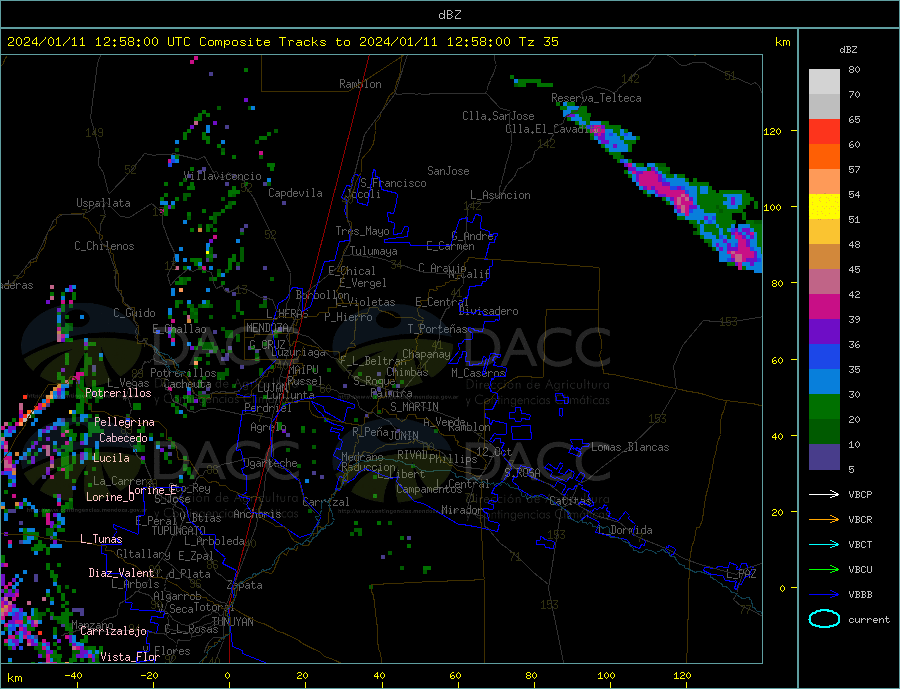Viewport: 900px width, 689px height.
Task: Choose the lightest gray swatch atop the scale
Action: [824, 82]
